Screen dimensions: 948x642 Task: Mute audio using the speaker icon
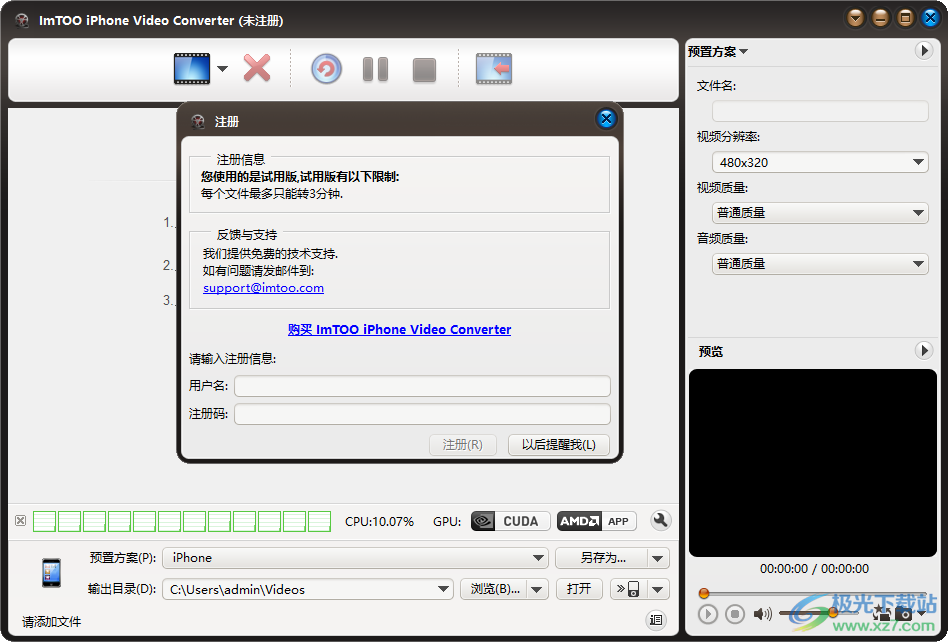pyautogui.click(x=762, y=613)
